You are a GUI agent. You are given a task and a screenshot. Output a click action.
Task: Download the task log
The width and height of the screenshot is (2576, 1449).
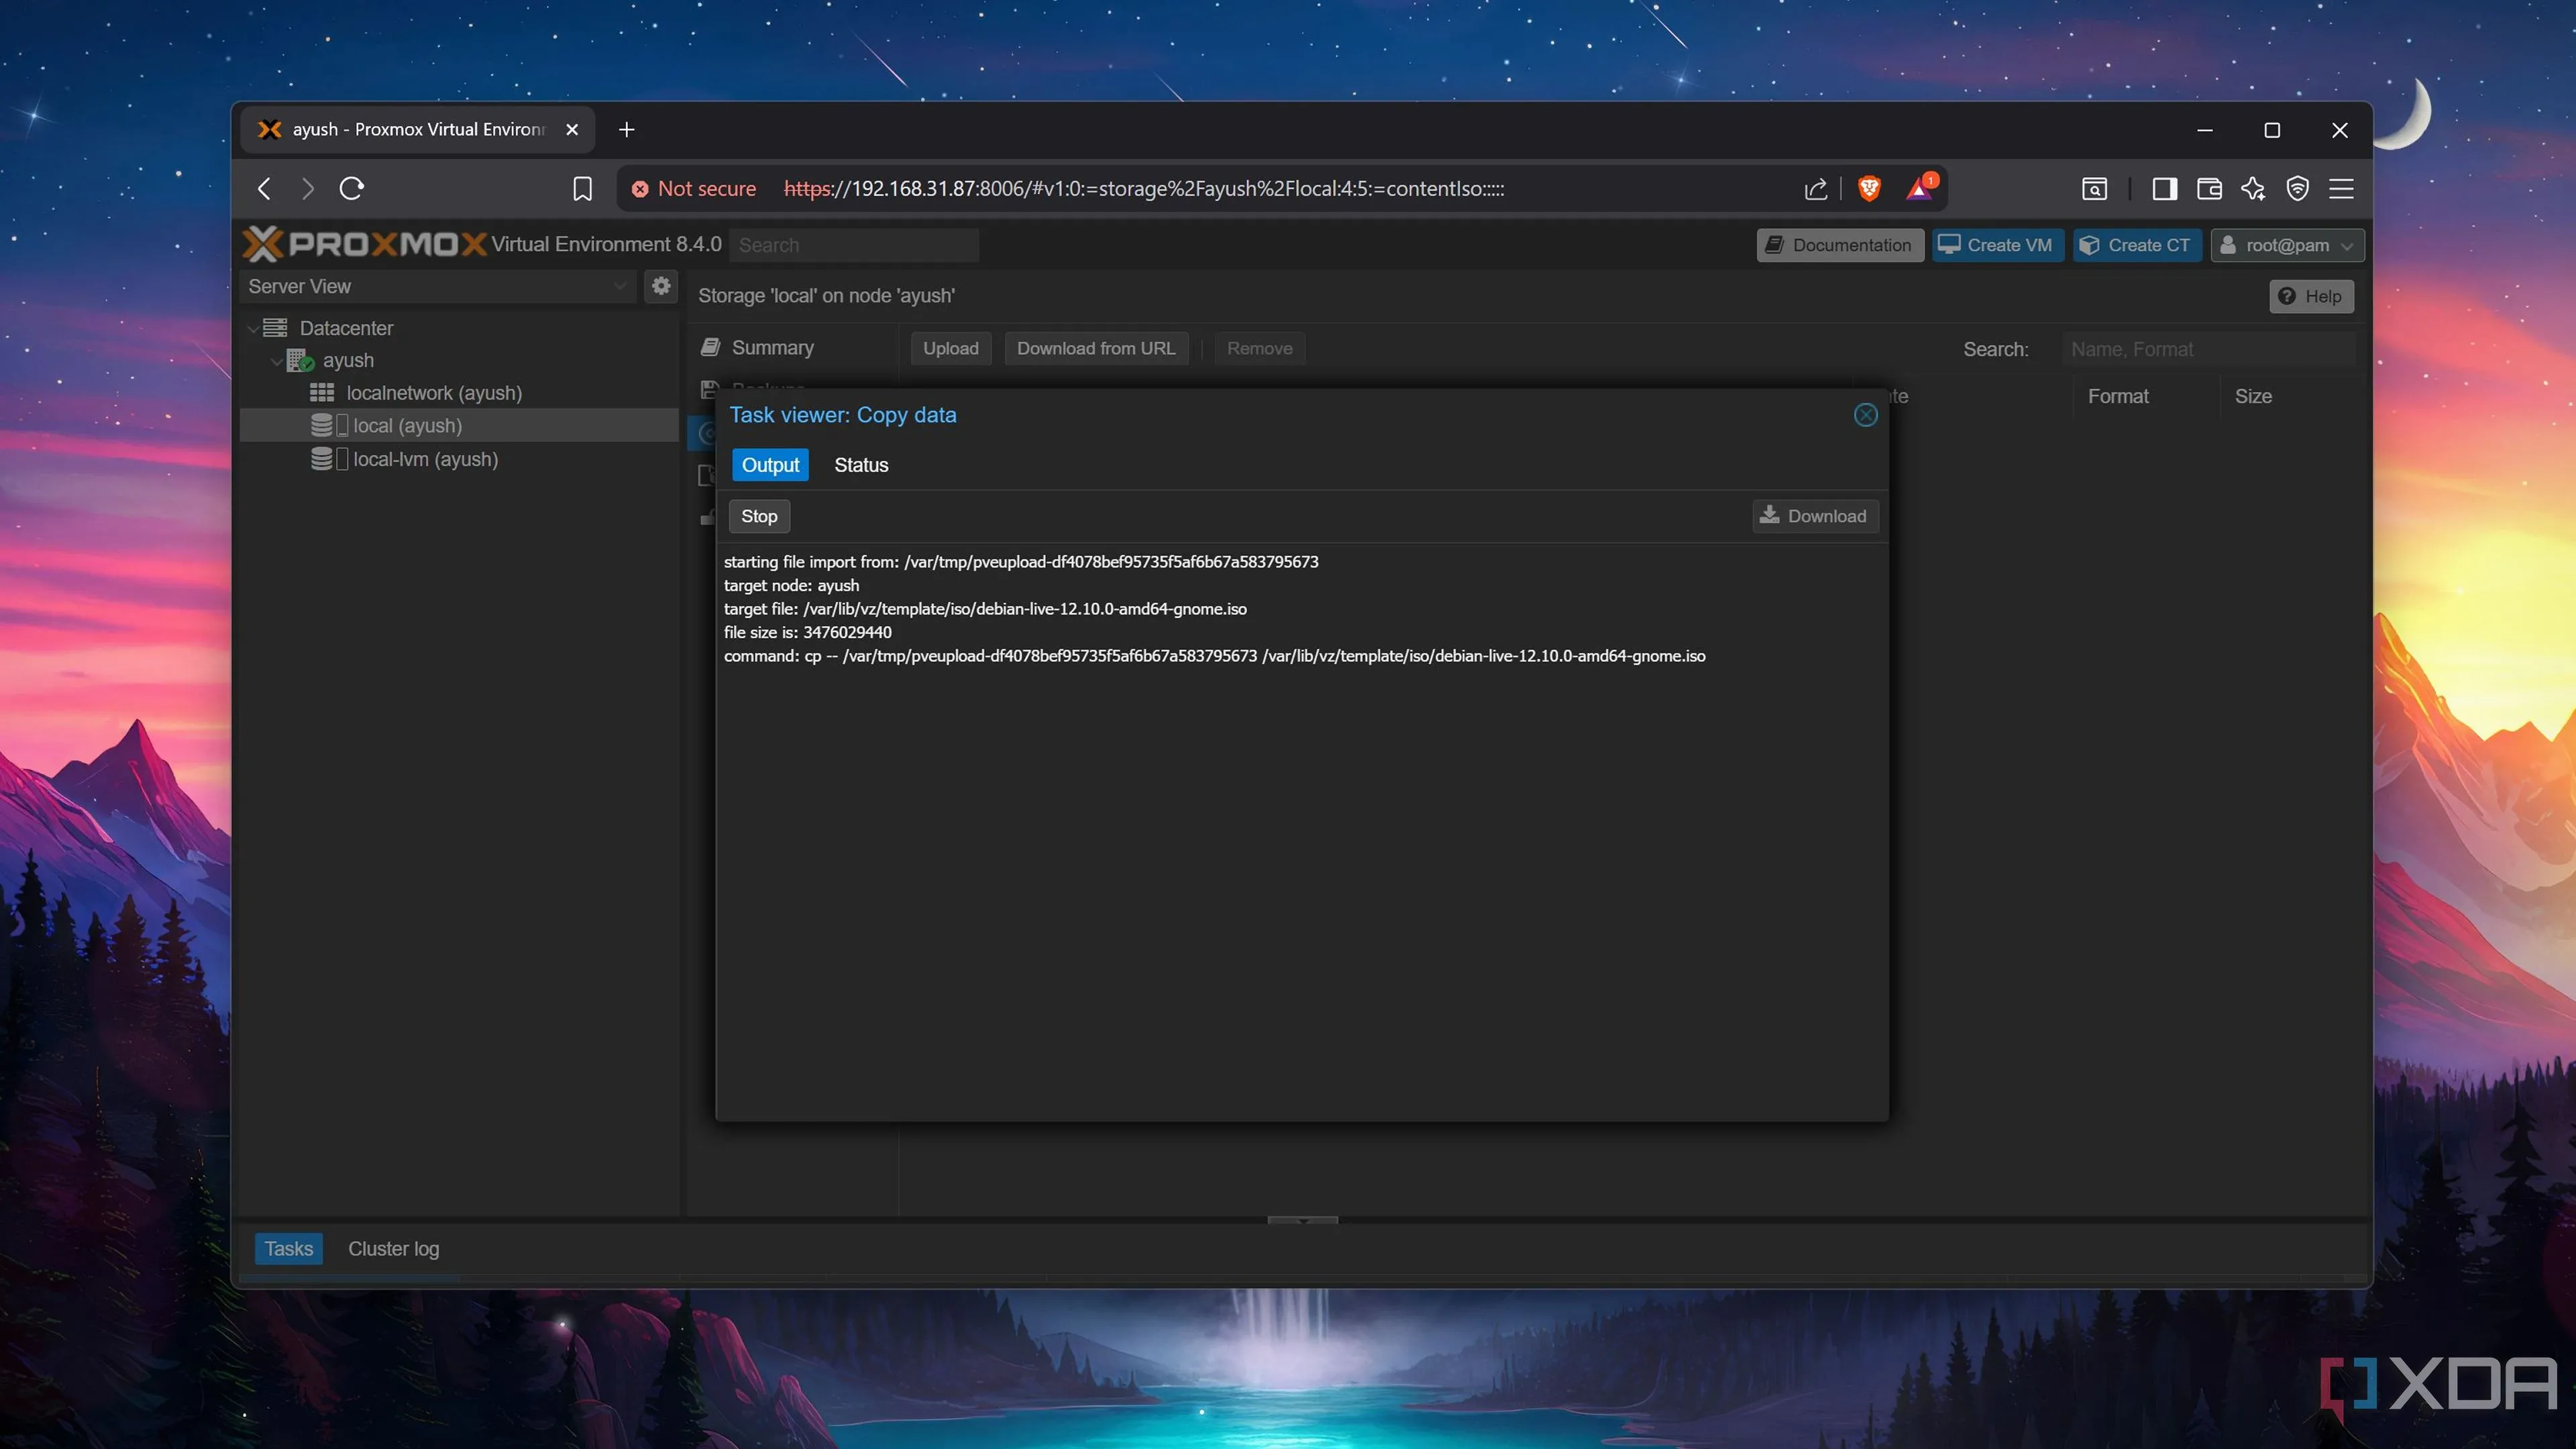click(1814, 516)
